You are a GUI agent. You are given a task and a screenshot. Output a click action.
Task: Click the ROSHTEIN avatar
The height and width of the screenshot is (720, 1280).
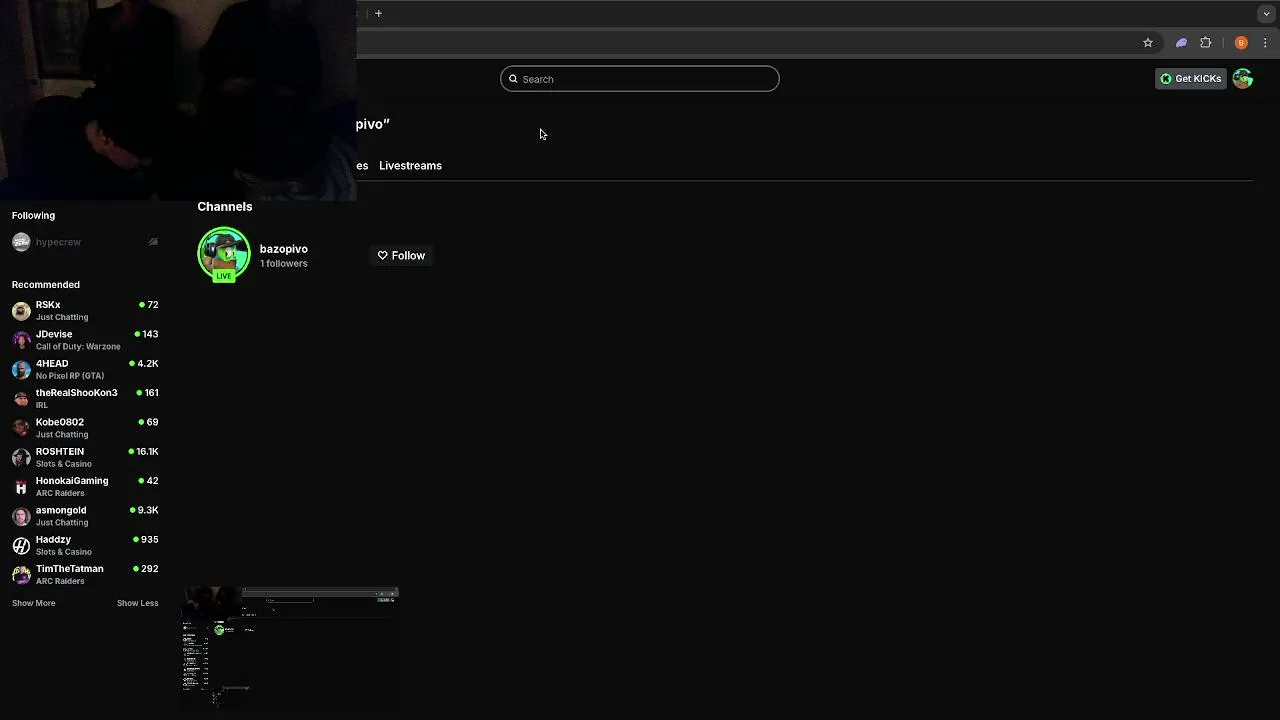[x=21, y=457]
